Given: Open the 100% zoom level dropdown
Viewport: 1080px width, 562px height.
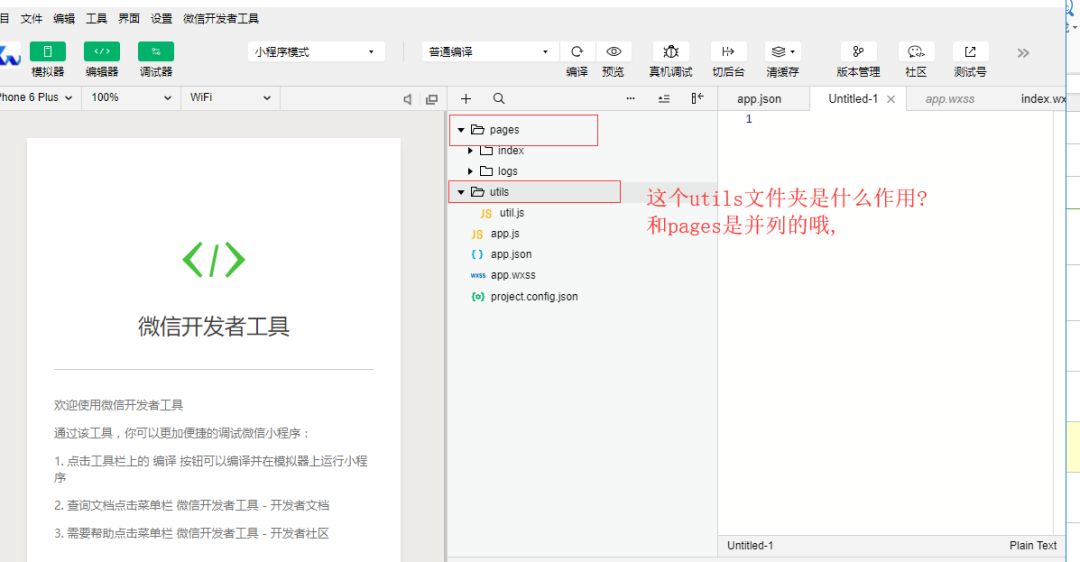Looking at the screenshot, I should (131, 98).
